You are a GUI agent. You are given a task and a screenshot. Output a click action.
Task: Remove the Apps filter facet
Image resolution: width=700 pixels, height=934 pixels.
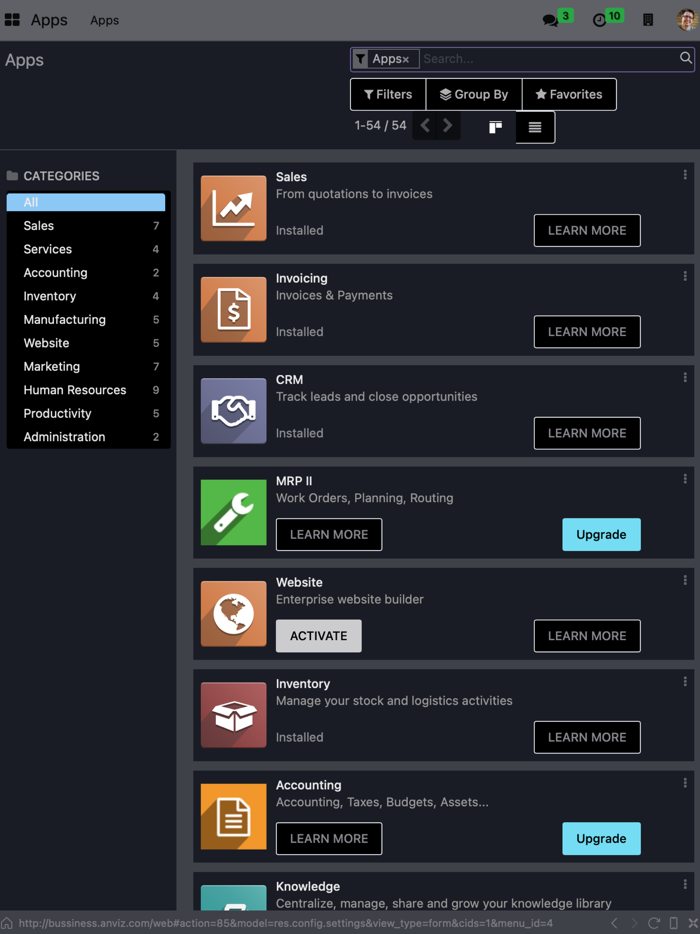[406, 60]
